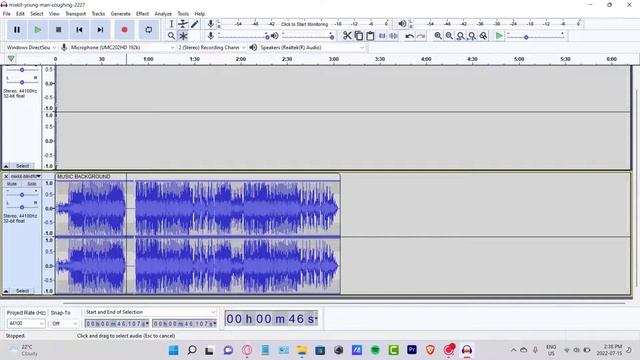
Task: Open the Edit menu
Action: click(x=20, y=13)
